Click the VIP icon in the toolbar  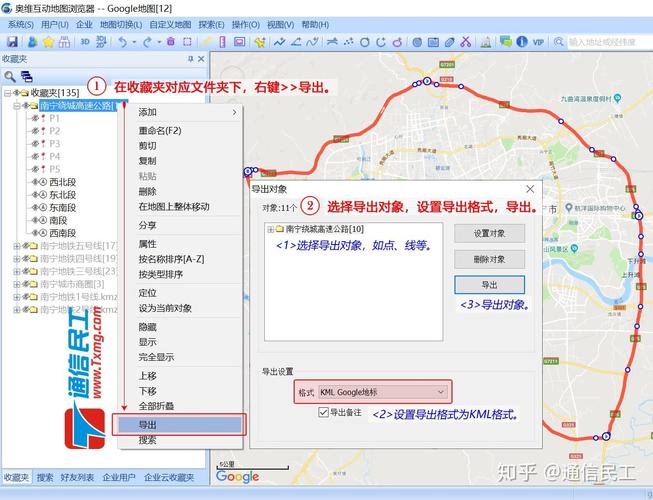coord(538,42)
